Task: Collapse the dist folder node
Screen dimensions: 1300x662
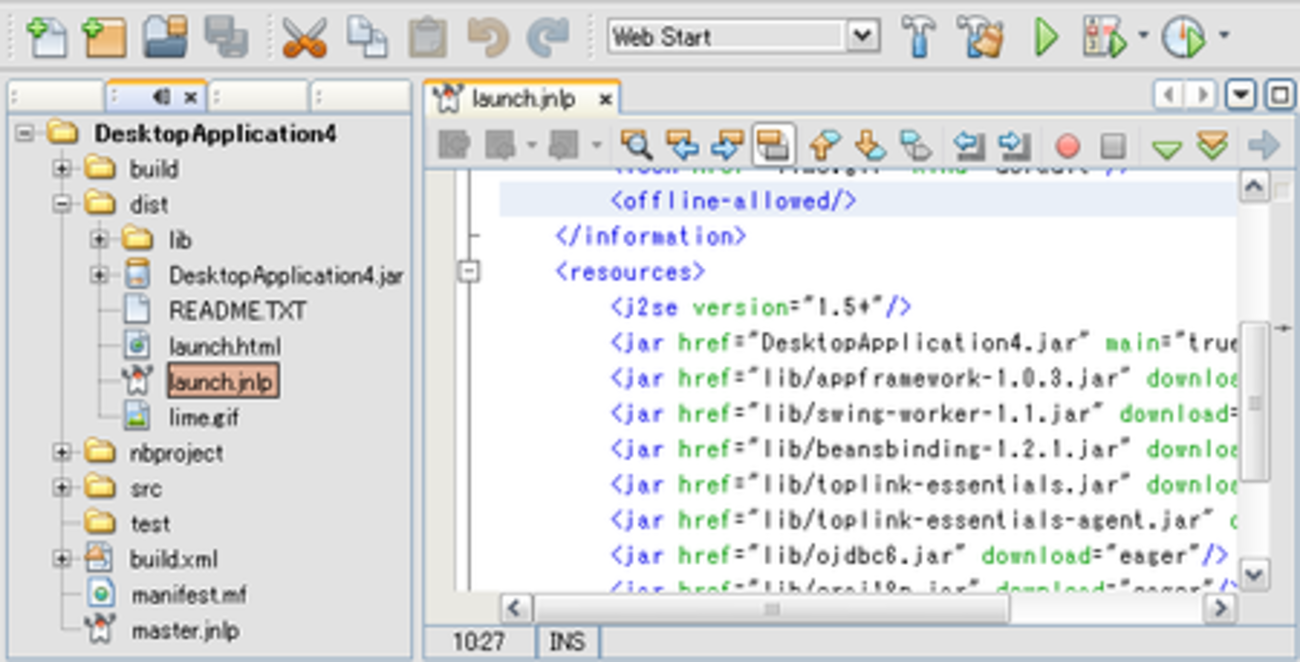Action: (x=62, y=204)
